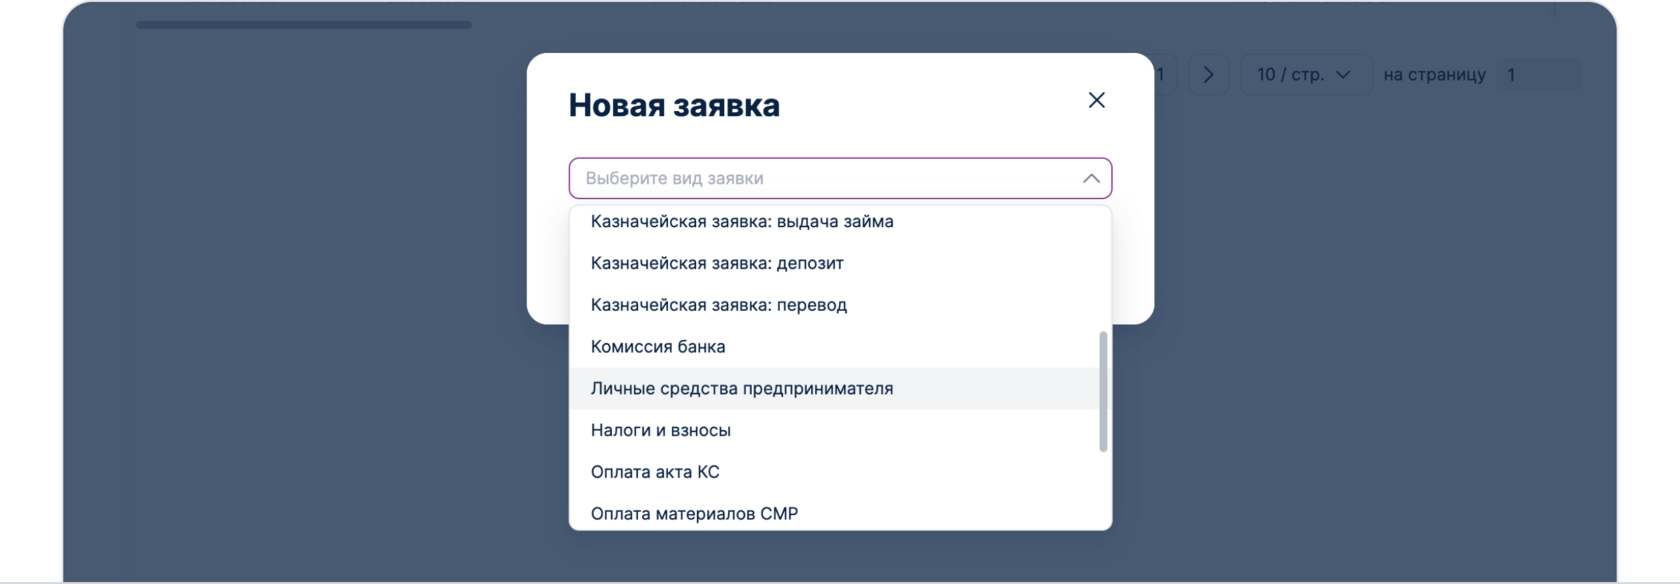1680x584 pixels.
Task: Click the Новая заявка heading
Action: click(x=674, y=105)
